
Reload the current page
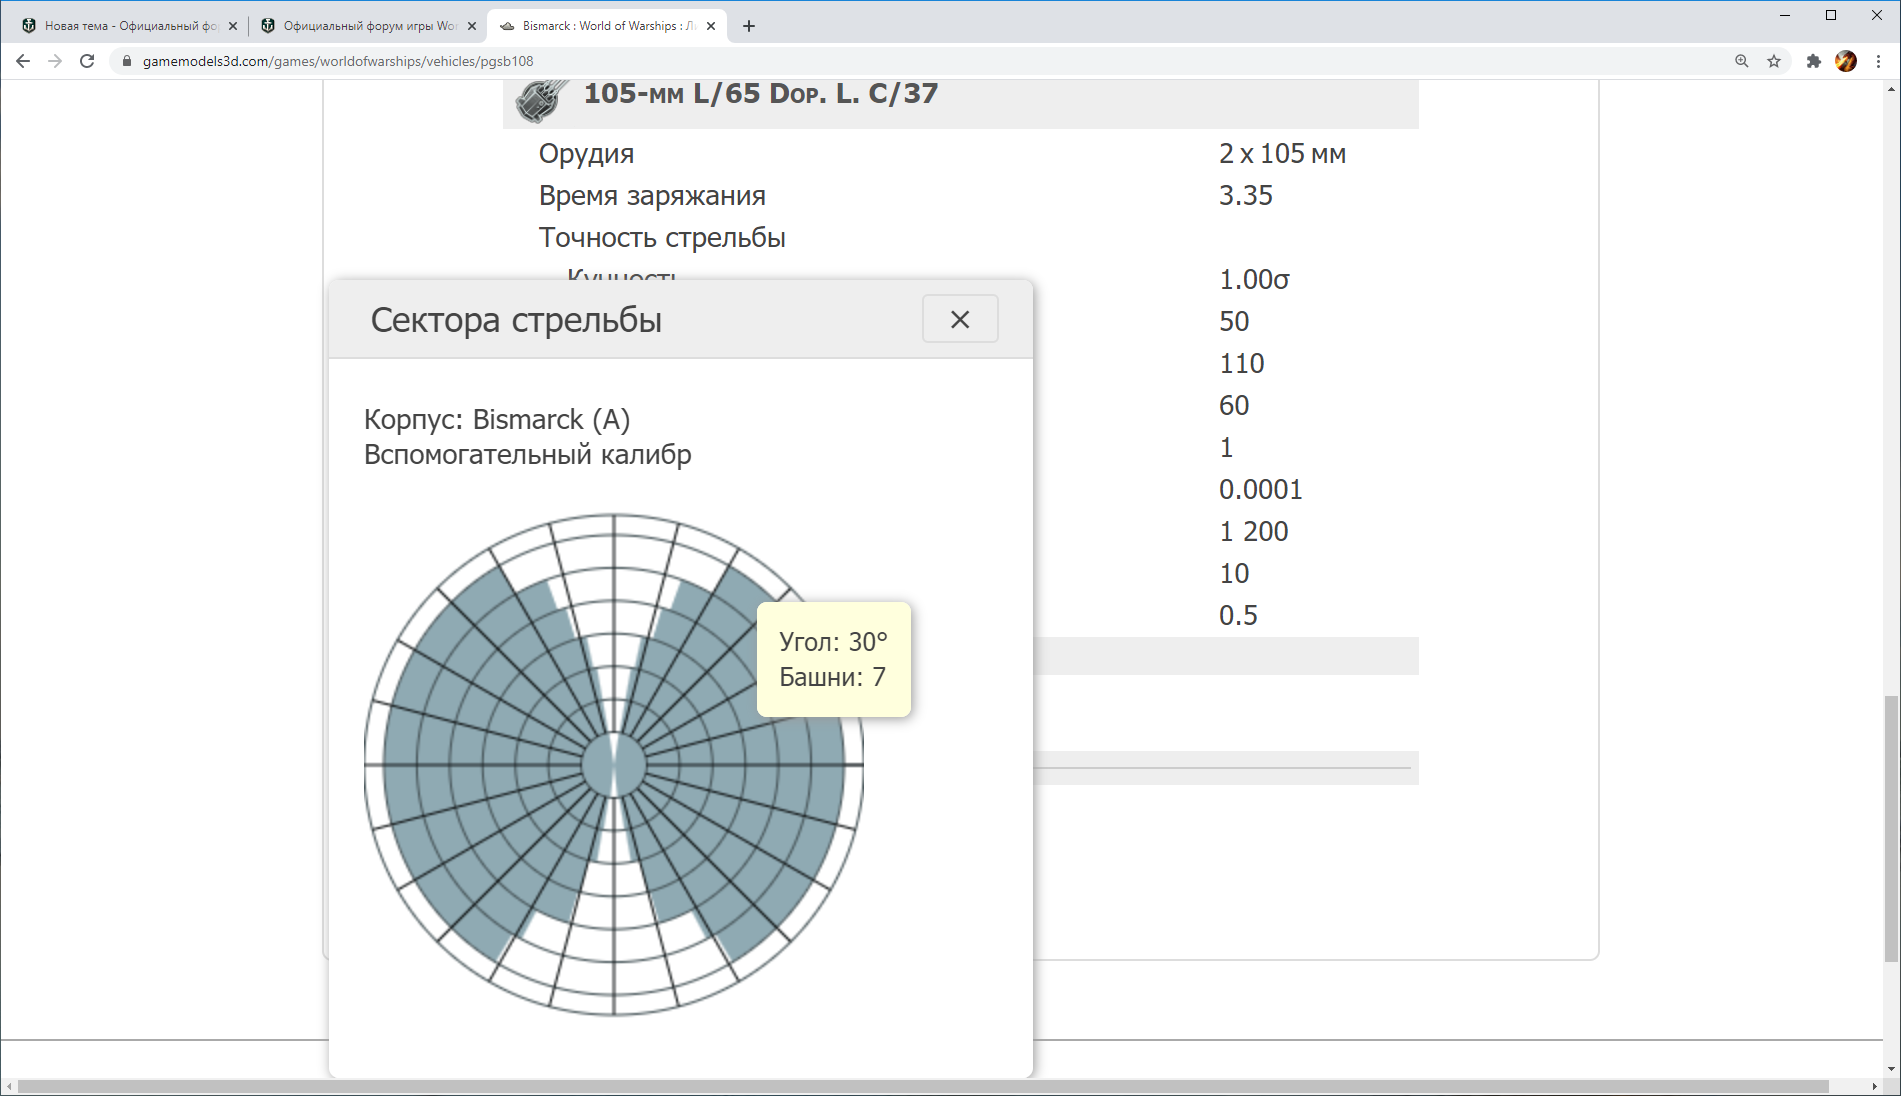click(x=87, y=61)
